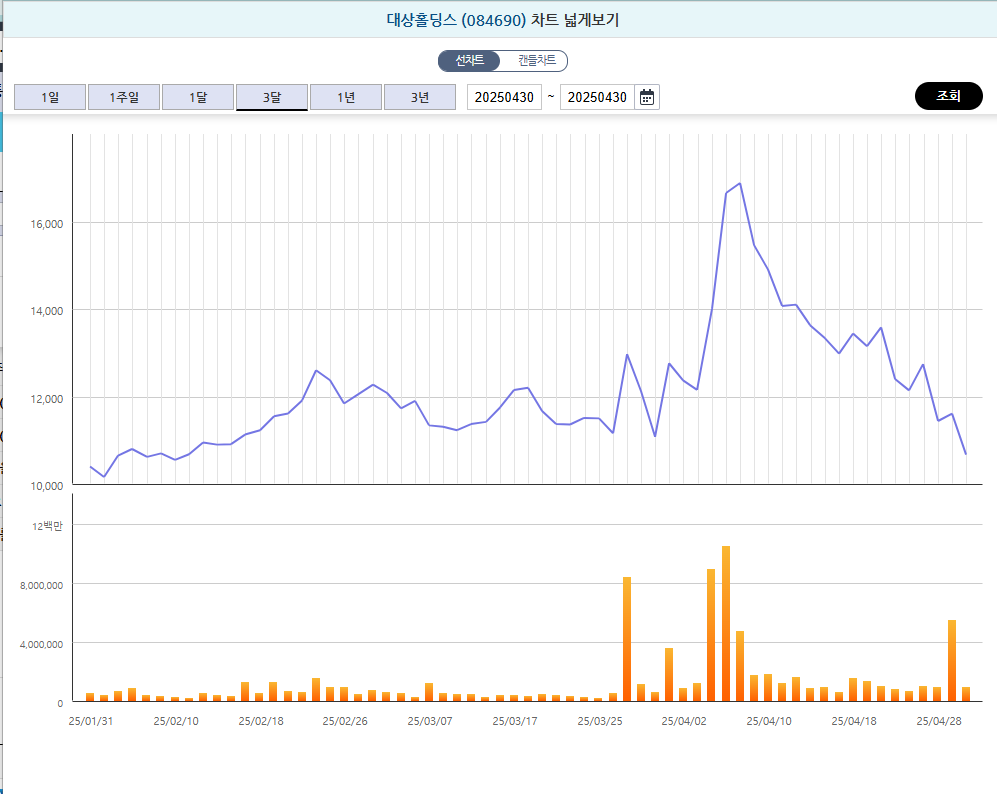Click the end date field showing 20250430

coord(598,96)
